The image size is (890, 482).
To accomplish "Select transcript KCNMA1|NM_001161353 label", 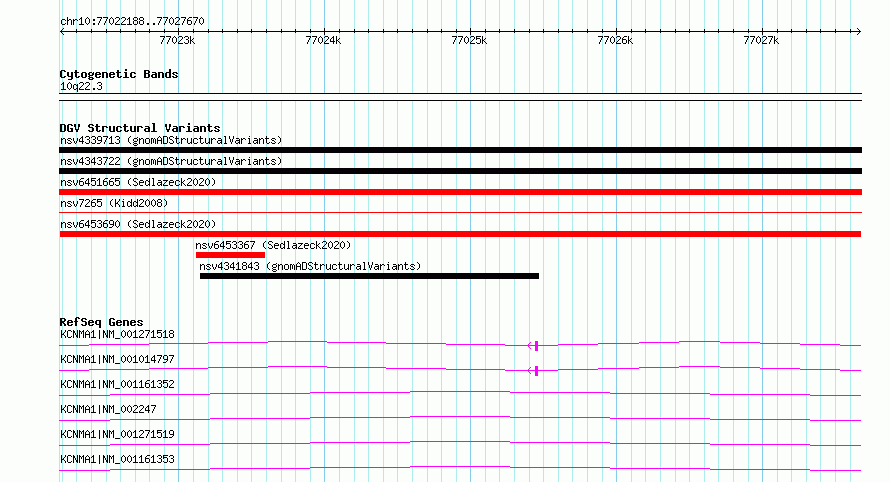I will [117, 459].
